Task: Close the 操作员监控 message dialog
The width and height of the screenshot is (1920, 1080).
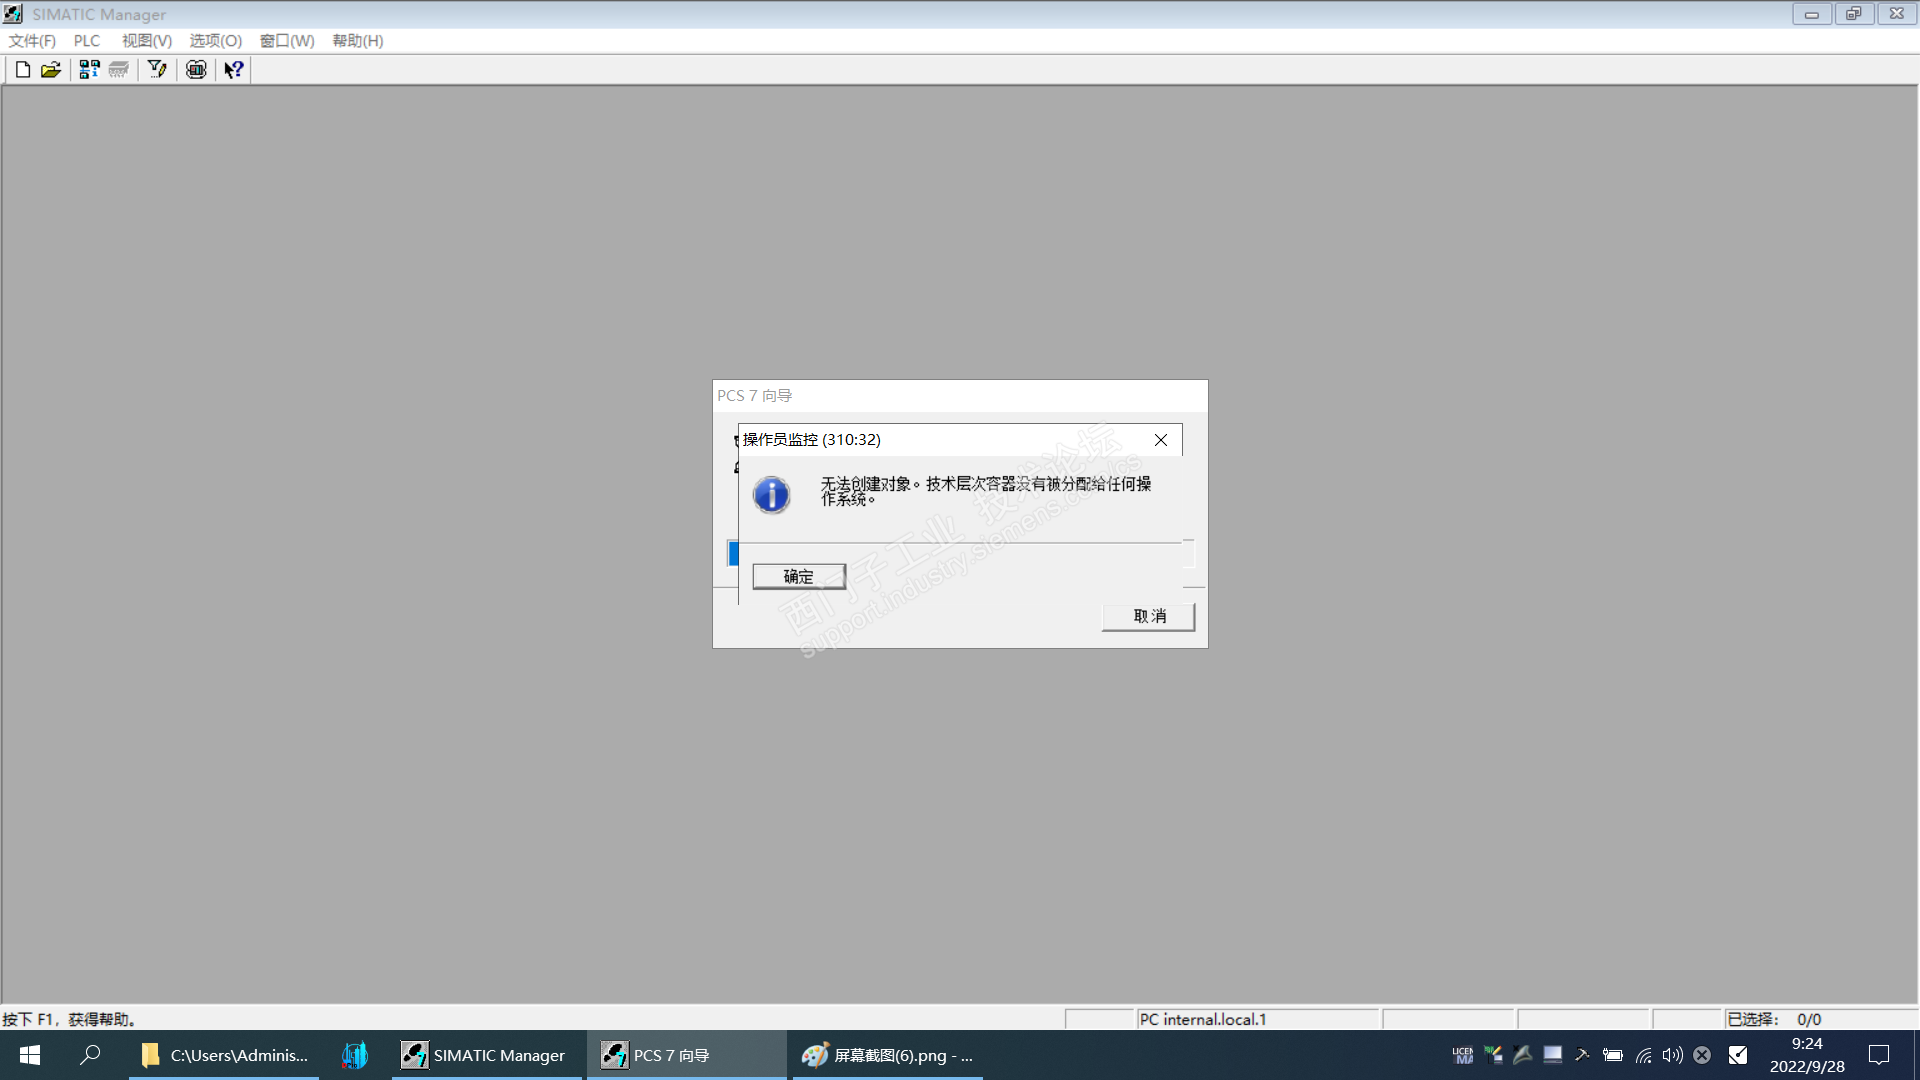Action: (x=1161, y=440)
